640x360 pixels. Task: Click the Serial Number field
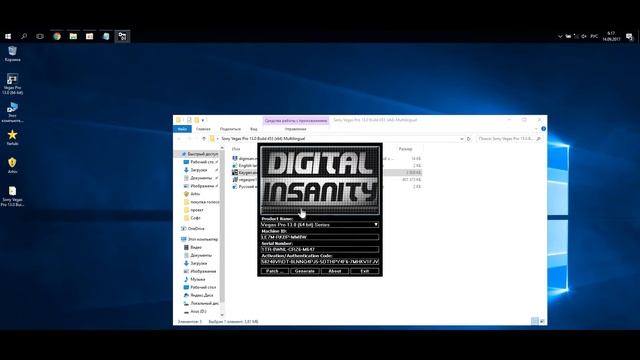click(320, 249)
